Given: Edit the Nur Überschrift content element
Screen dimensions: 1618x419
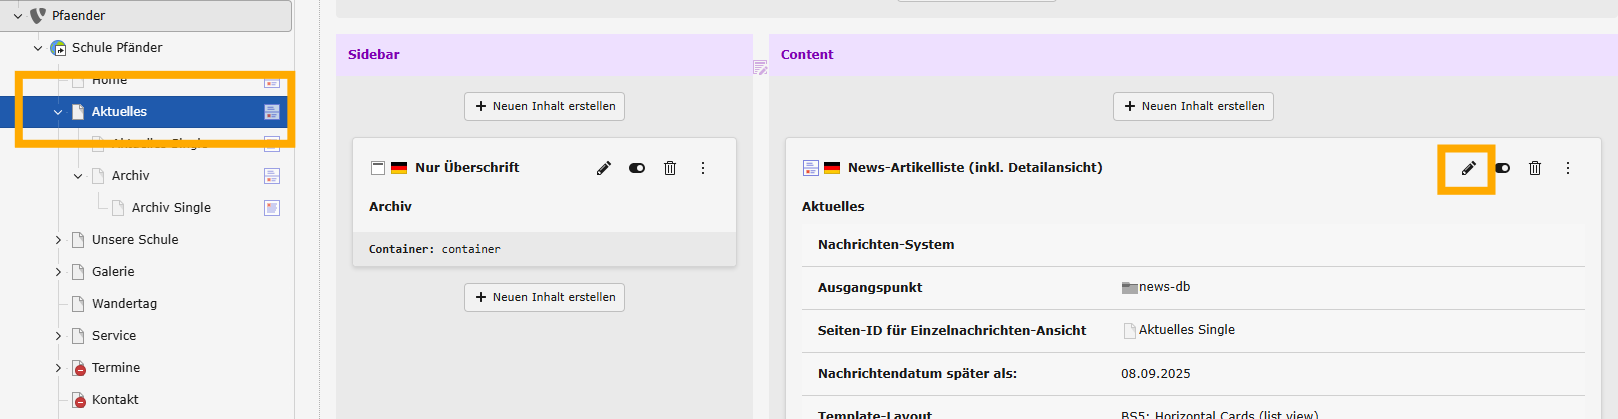Looking at the screenshot, I should click(x=604, y=168).
